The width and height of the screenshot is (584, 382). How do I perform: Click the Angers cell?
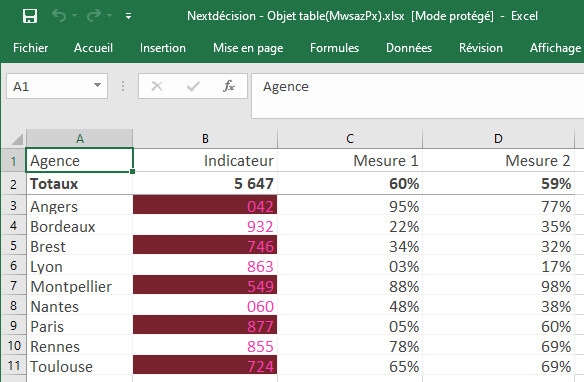click(79, 206)
